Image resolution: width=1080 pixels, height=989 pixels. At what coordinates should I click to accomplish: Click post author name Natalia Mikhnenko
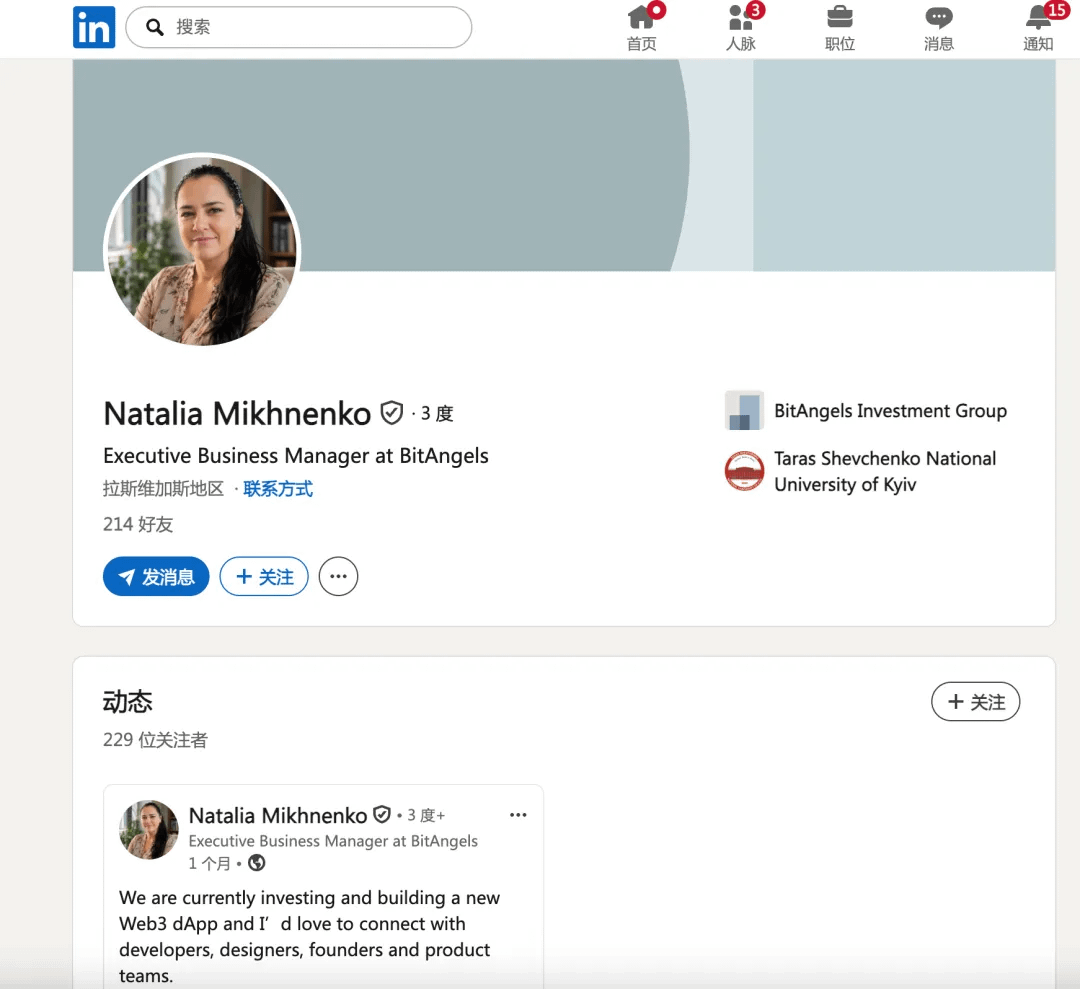[x=278, y=815]
